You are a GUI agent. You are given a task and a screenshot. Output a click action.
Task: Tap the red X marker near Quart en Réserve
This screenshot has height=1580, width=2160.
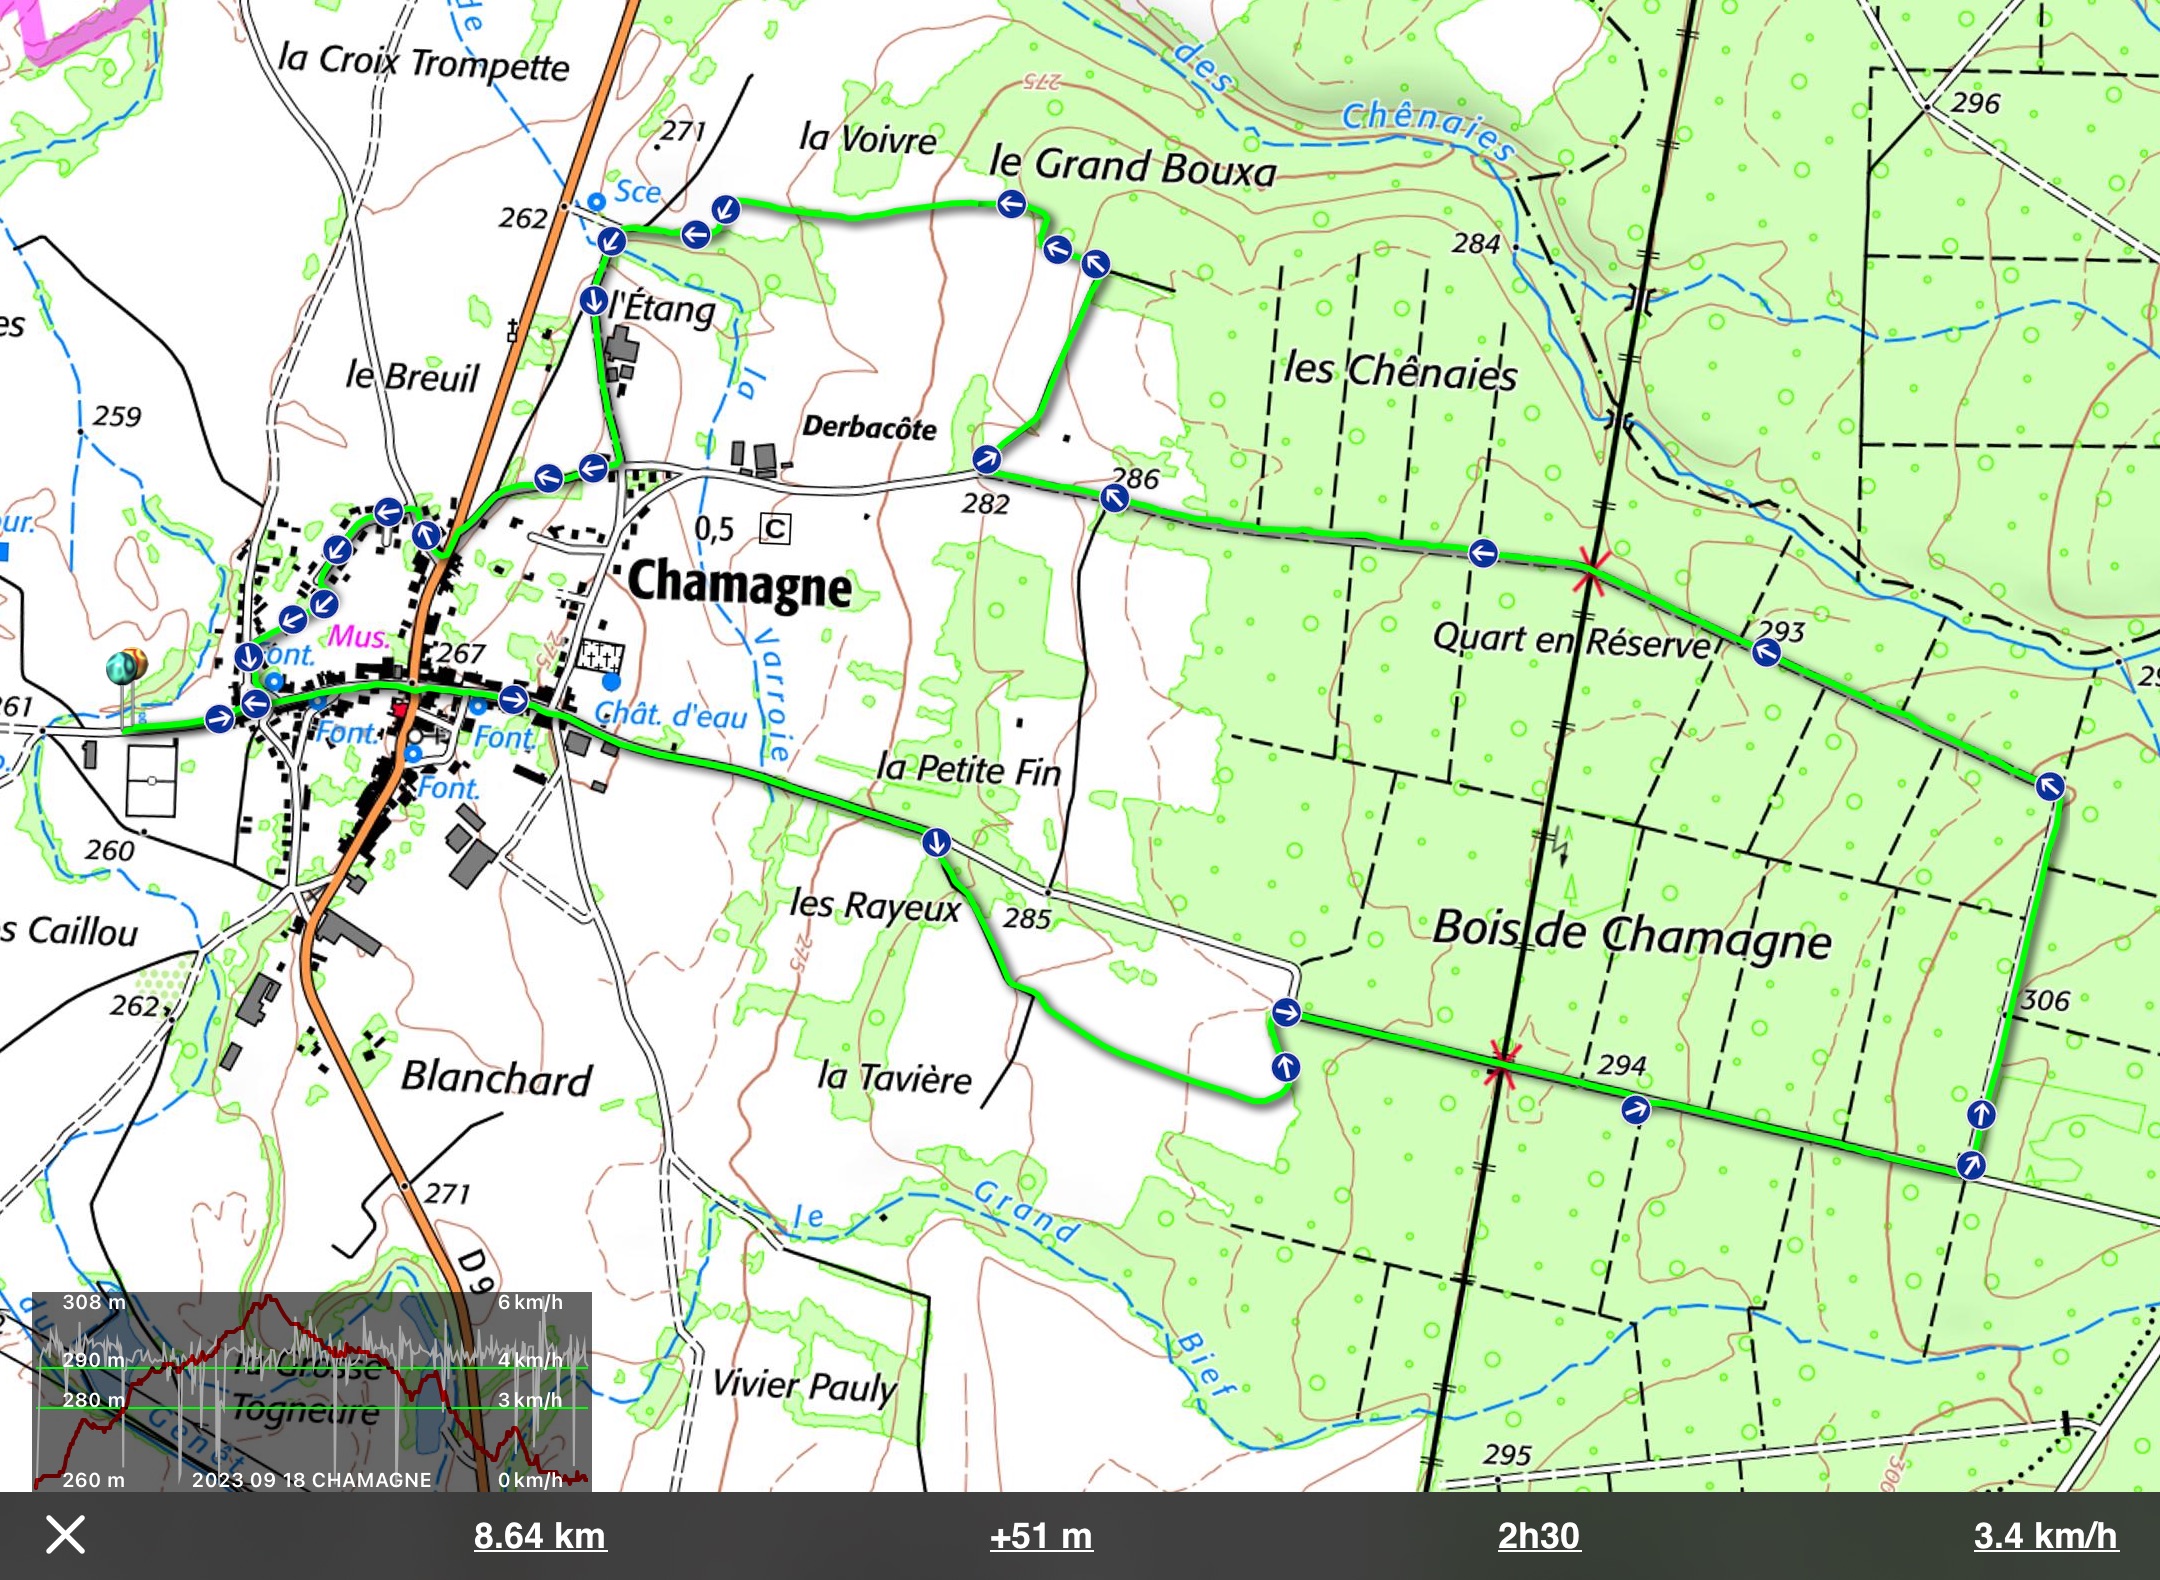(1590, 568)
